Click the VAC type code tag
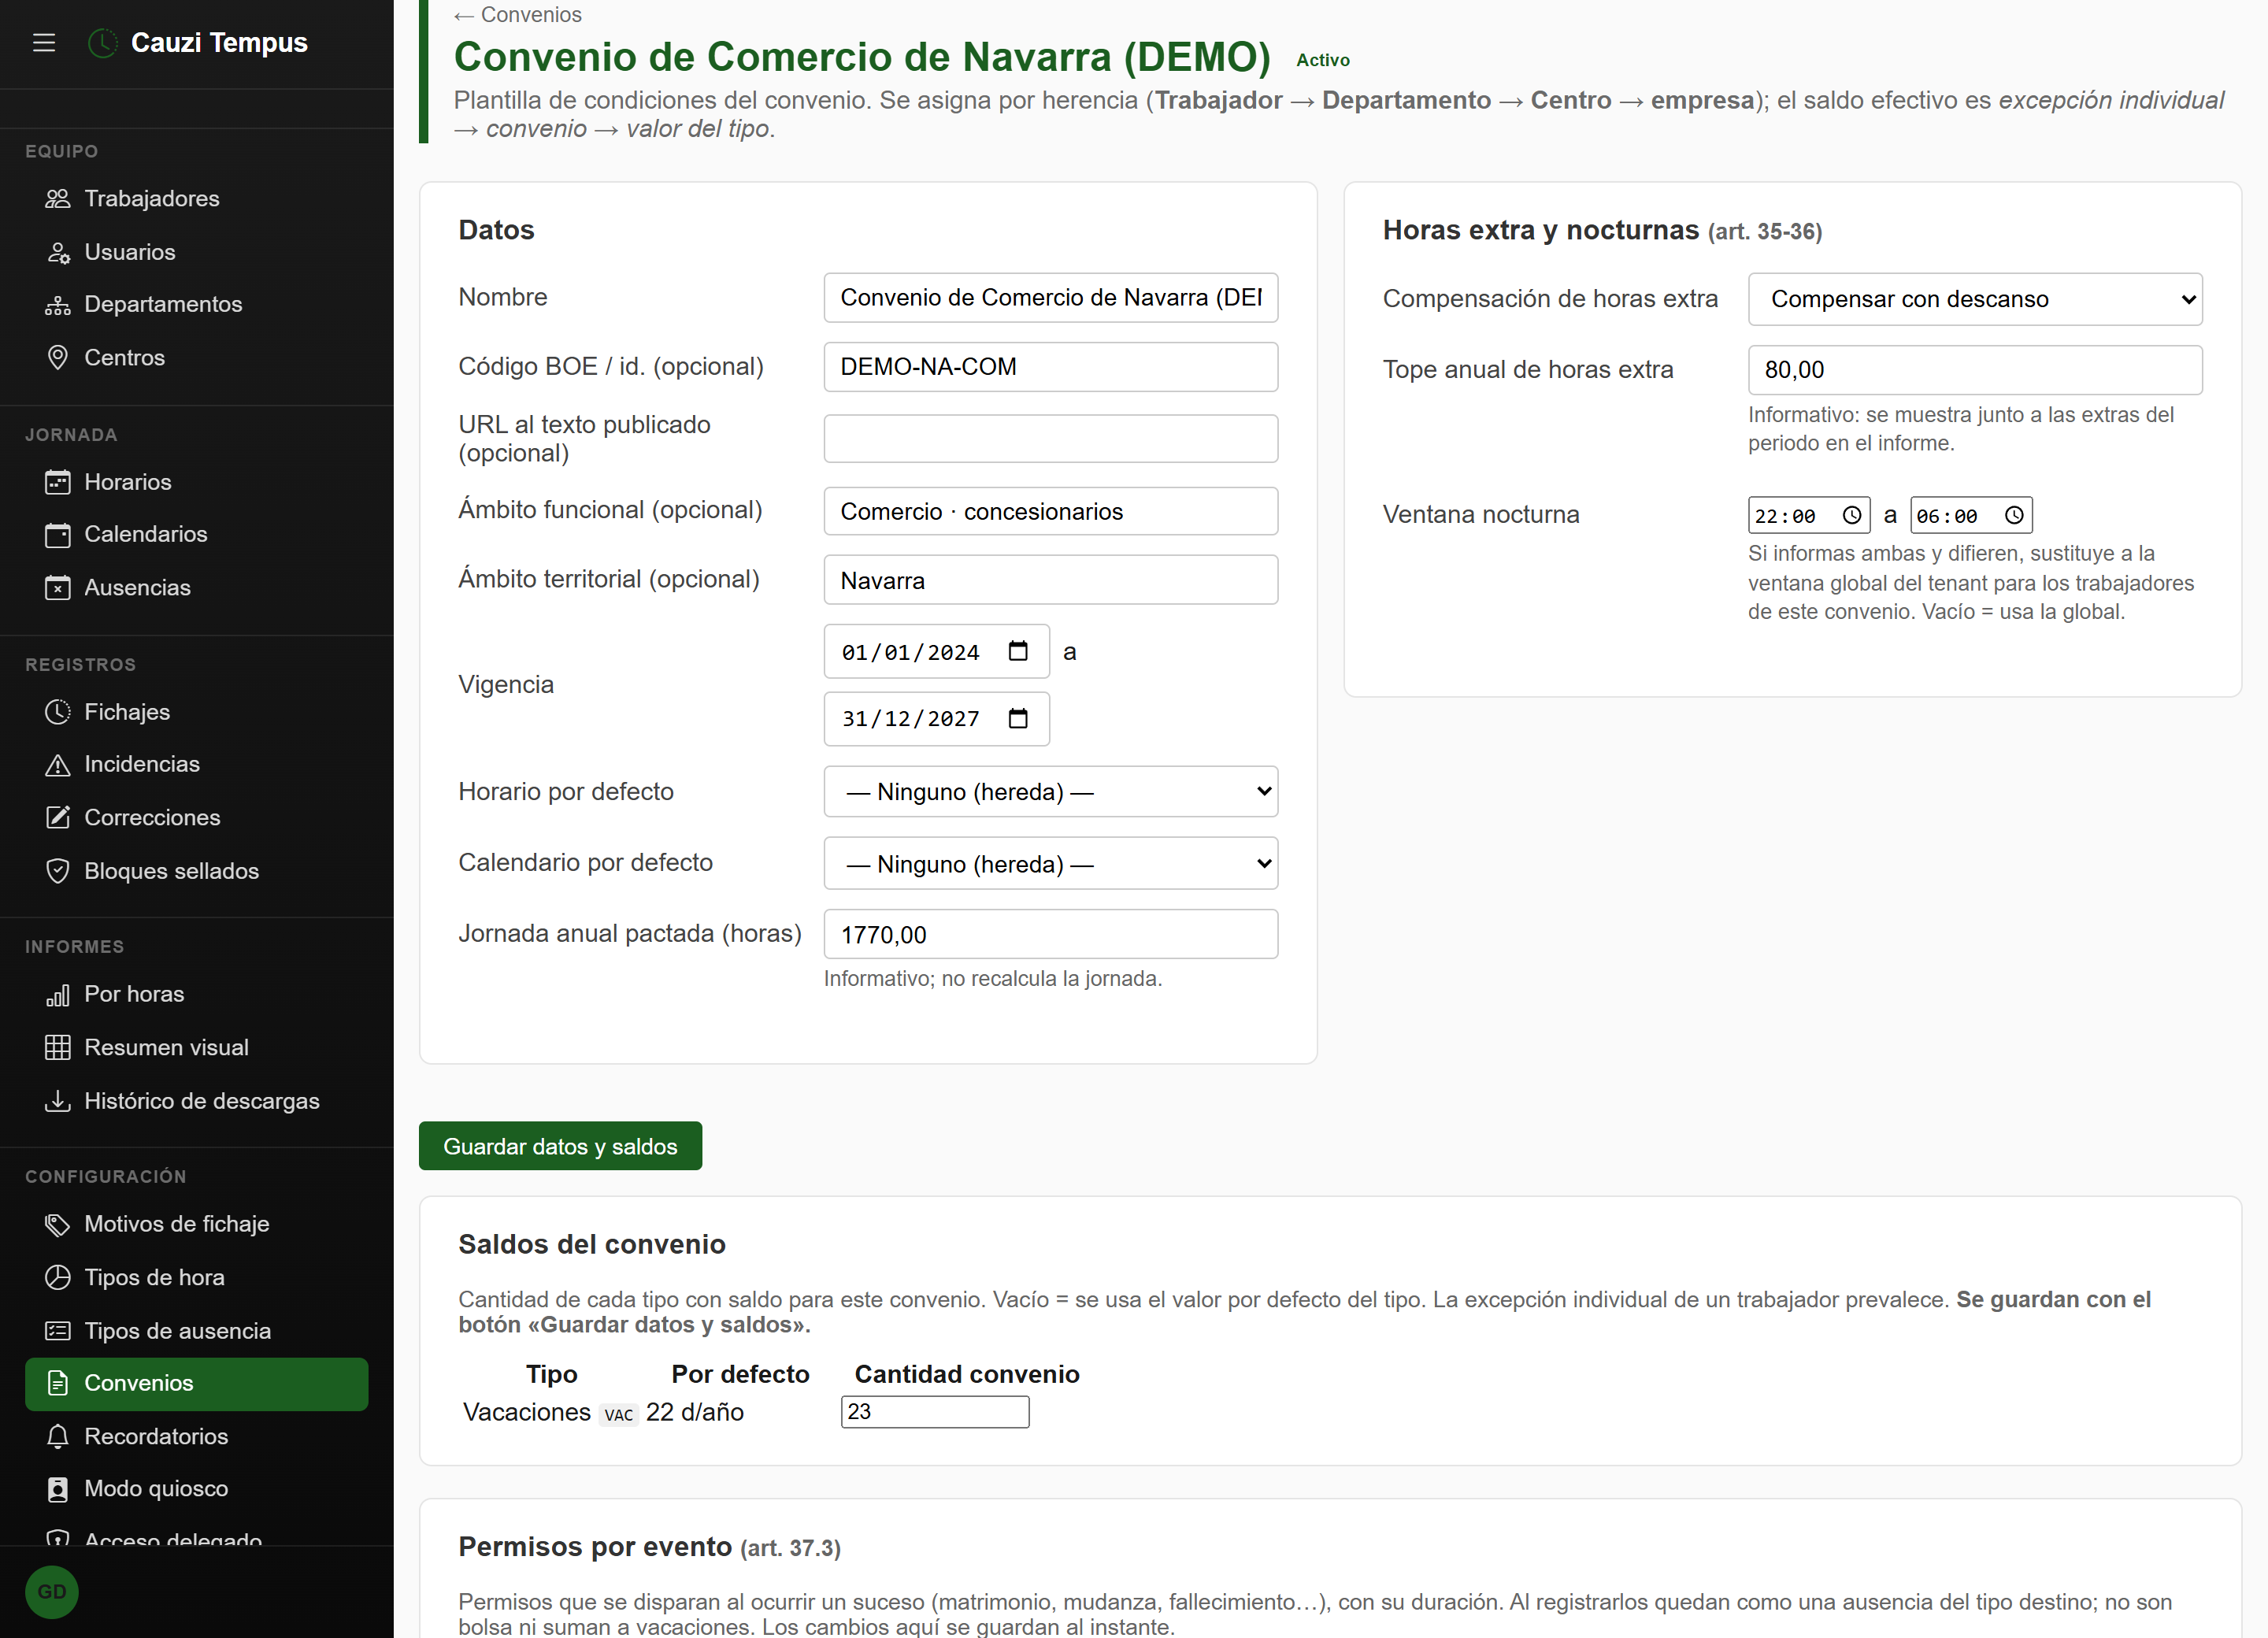 click(x=618, y=1414)
